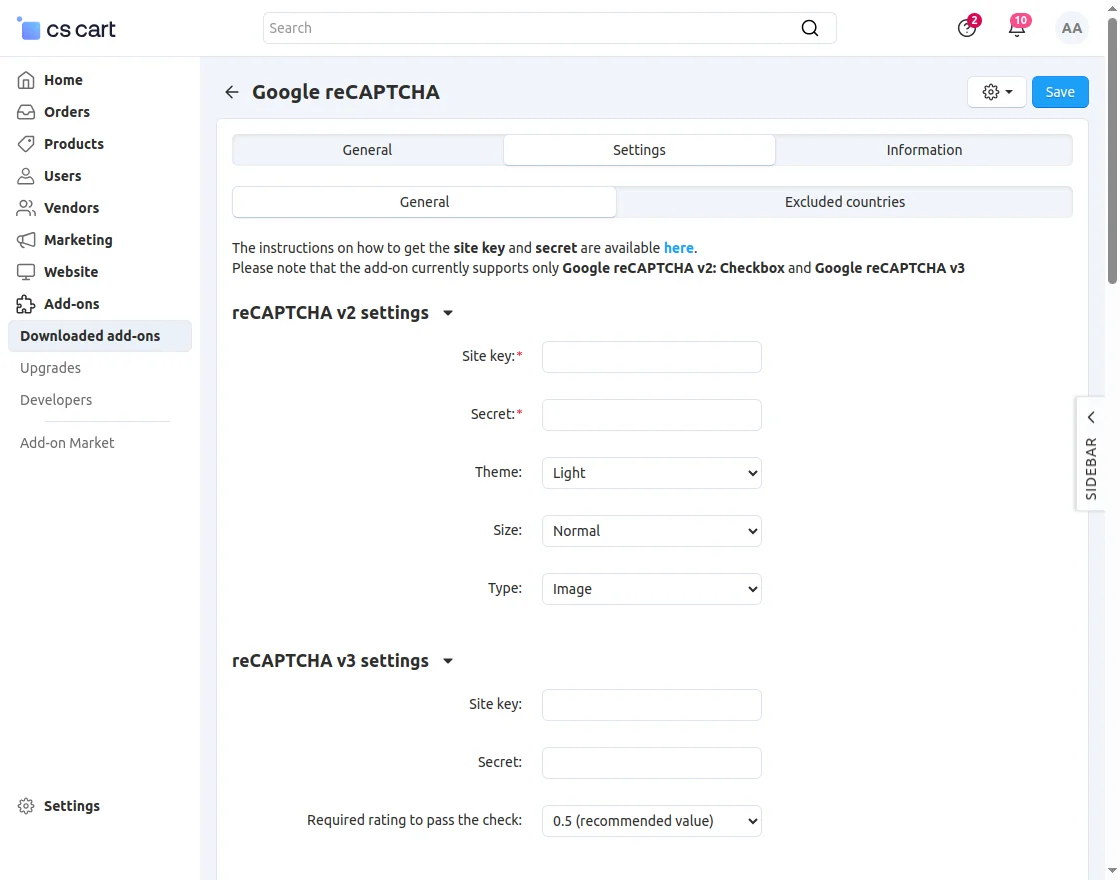The height and width of the screenshot is (880, 1120).
Task: Open the Size dropdown
Action: point(651,531)
